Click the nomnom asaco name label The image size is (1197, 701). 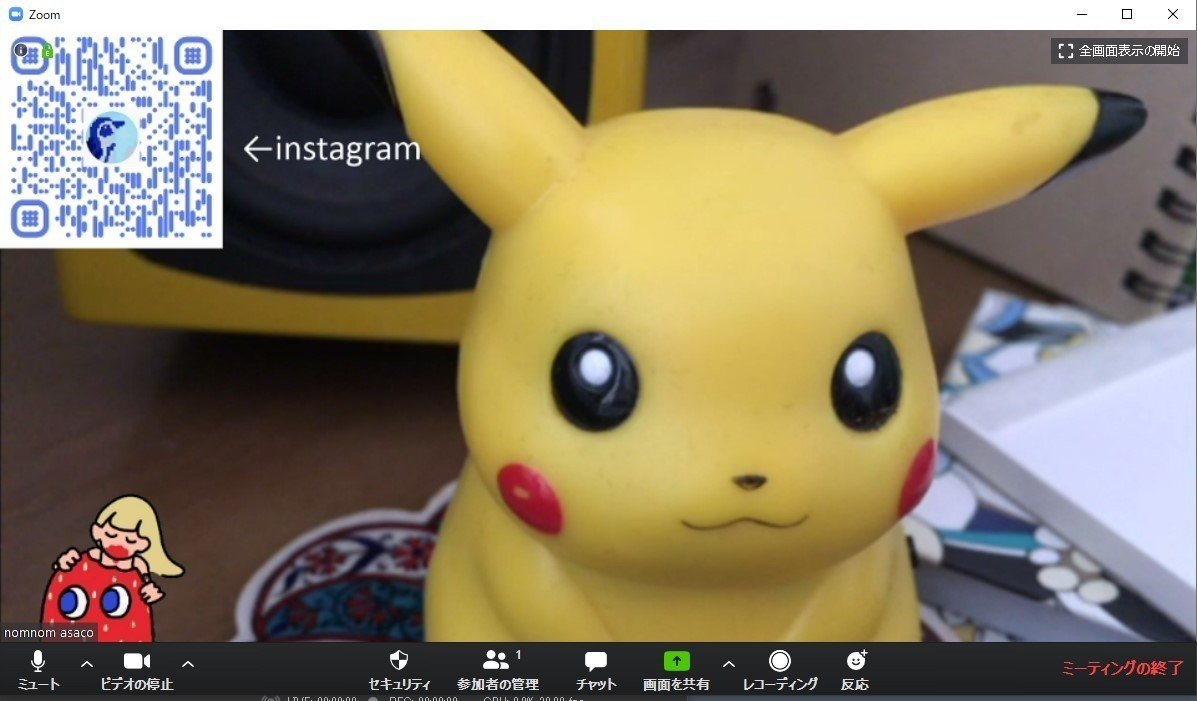click(48, 632)
